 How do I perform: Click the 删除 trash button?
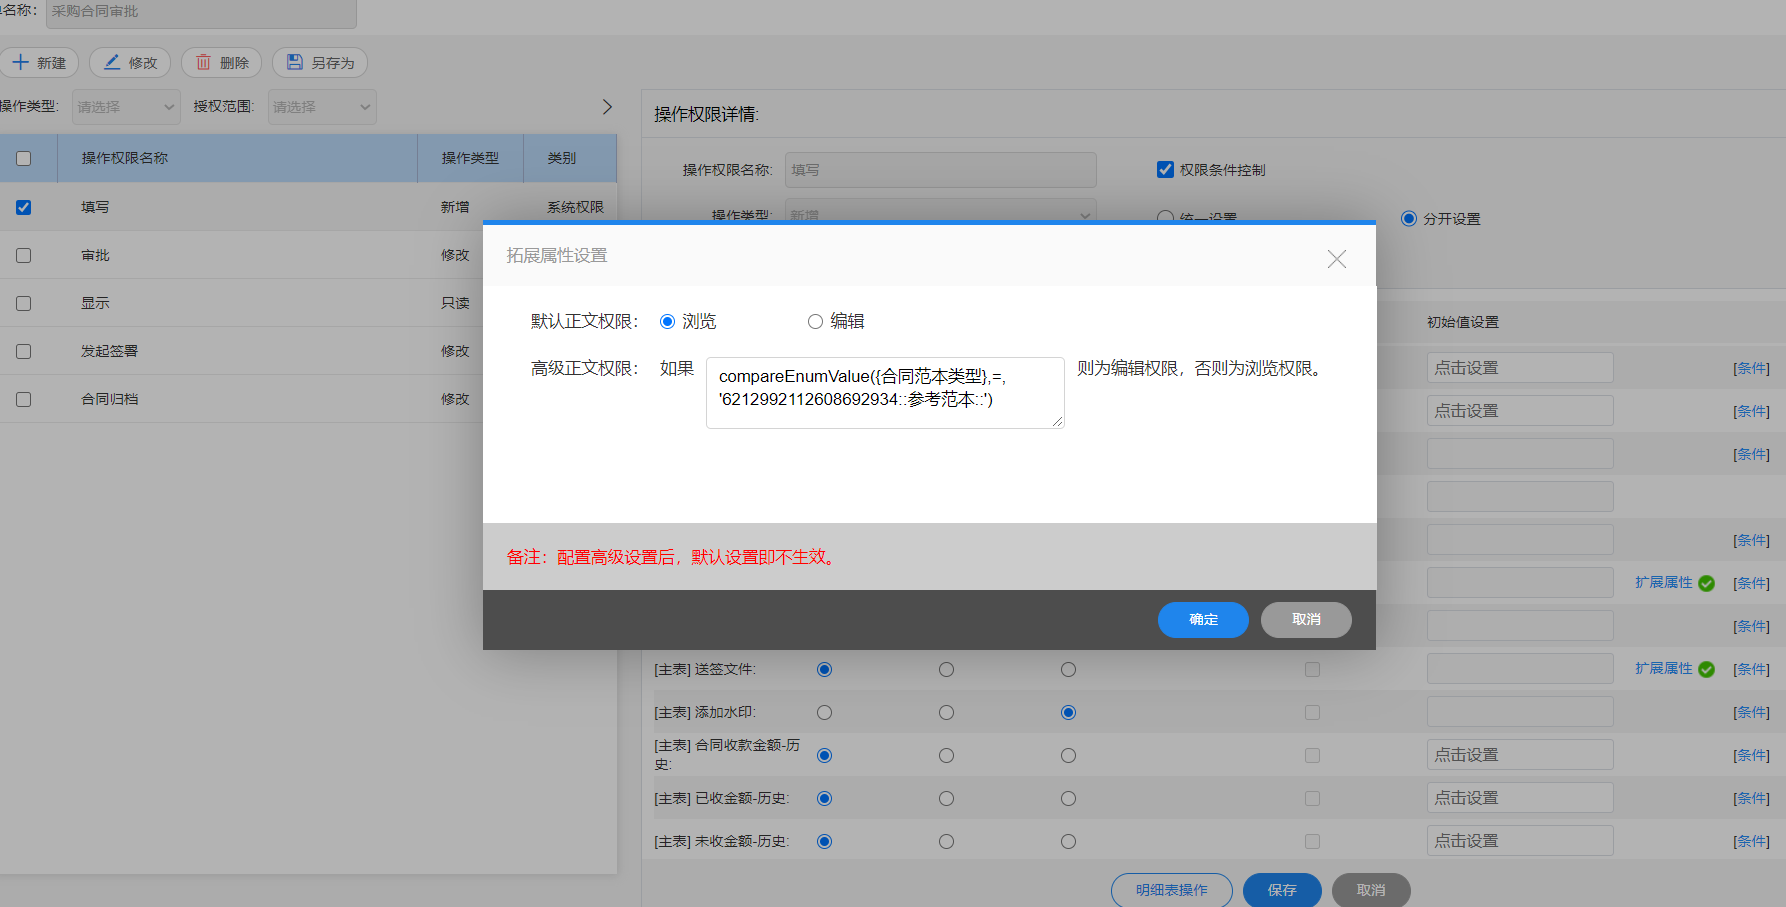point(221,63)
